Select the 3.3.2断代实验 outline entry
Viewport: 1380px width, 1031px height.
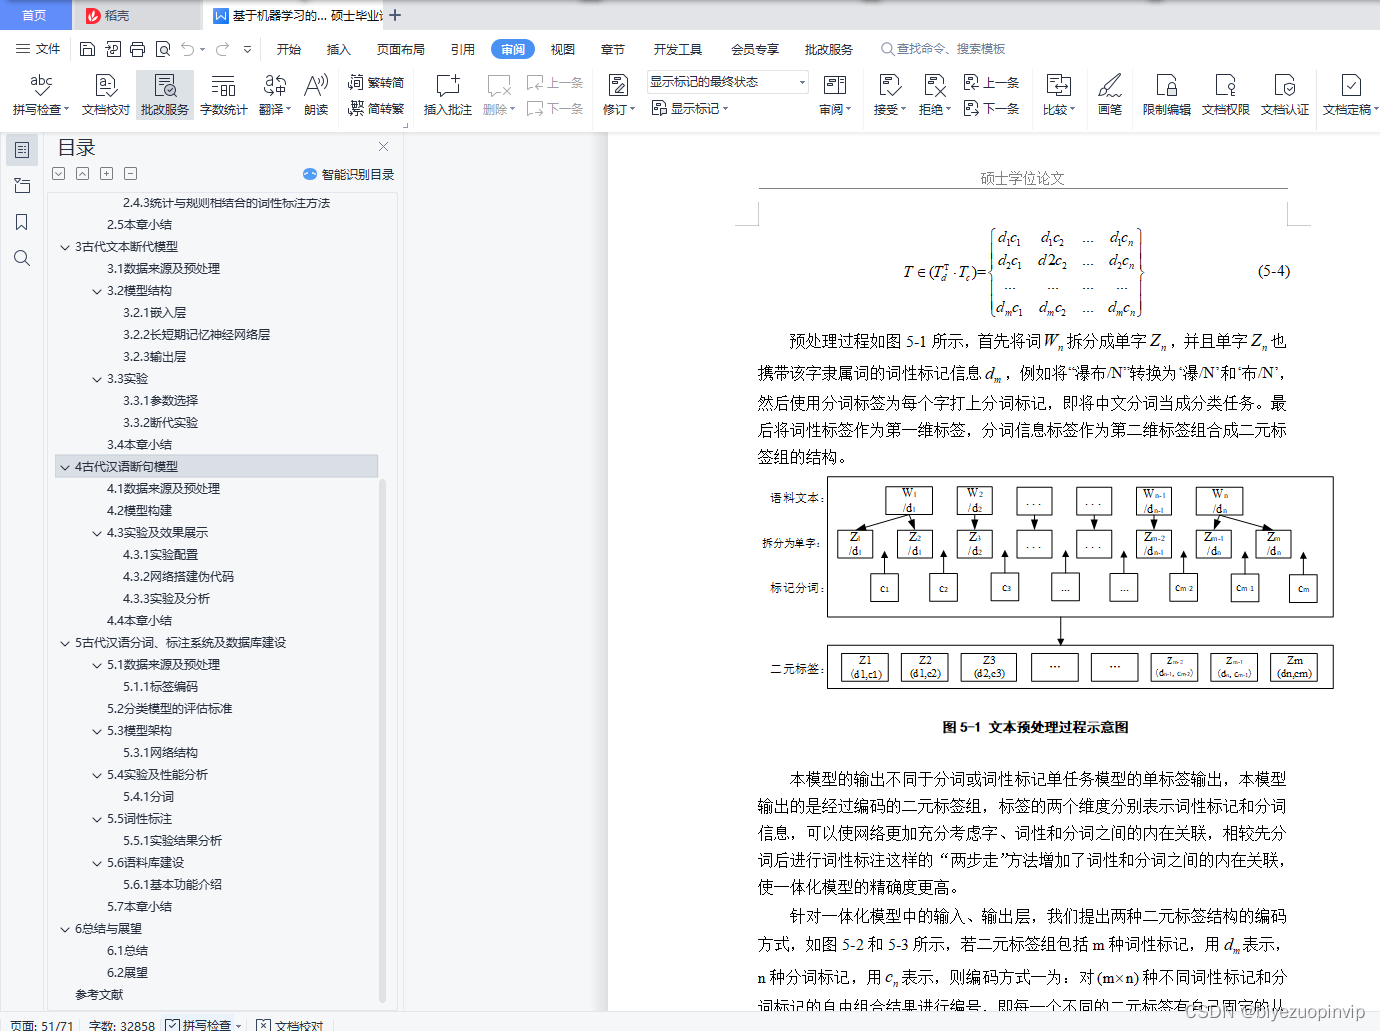click(x=160, y=423)
